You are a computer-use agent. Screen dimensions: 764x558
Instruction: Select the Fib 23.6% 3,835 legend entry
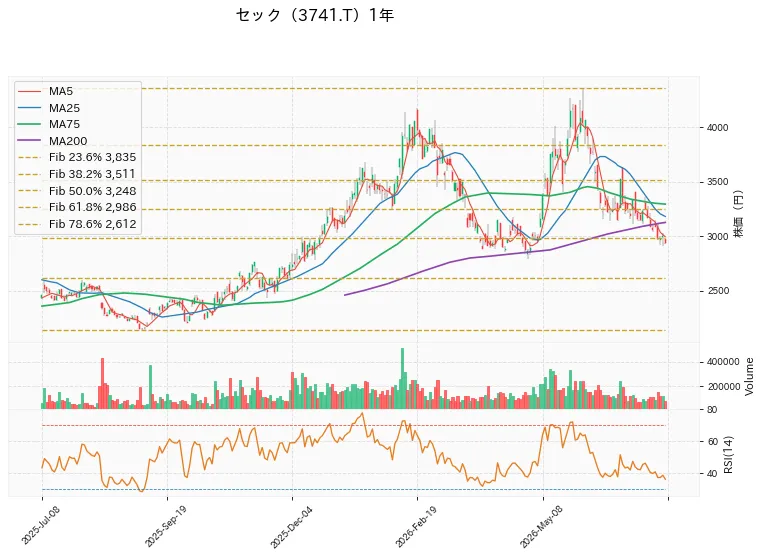coord(77,157)
